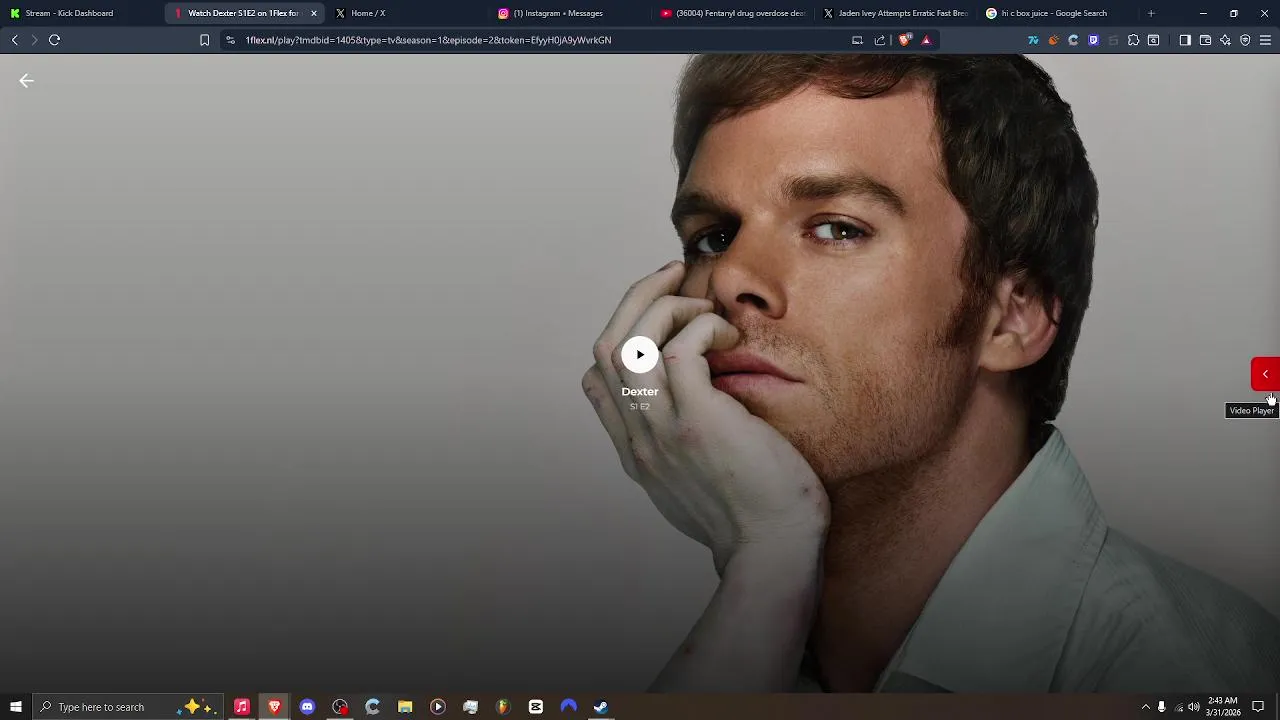Switch to Instagram Messages tab
The width and height of the screenshot is (1280, 720).
click(x=570, y=13)
